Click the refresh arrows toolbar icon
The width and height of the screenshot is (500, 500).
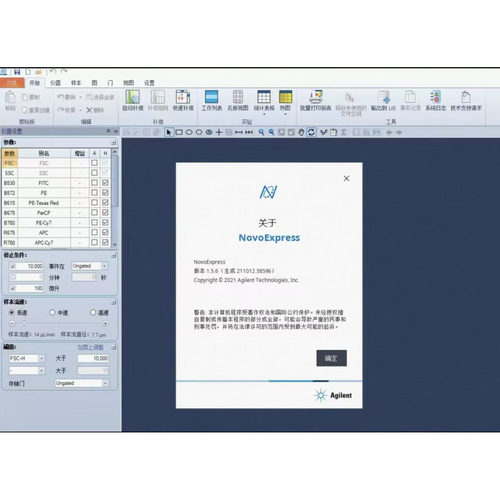(311, 132)
